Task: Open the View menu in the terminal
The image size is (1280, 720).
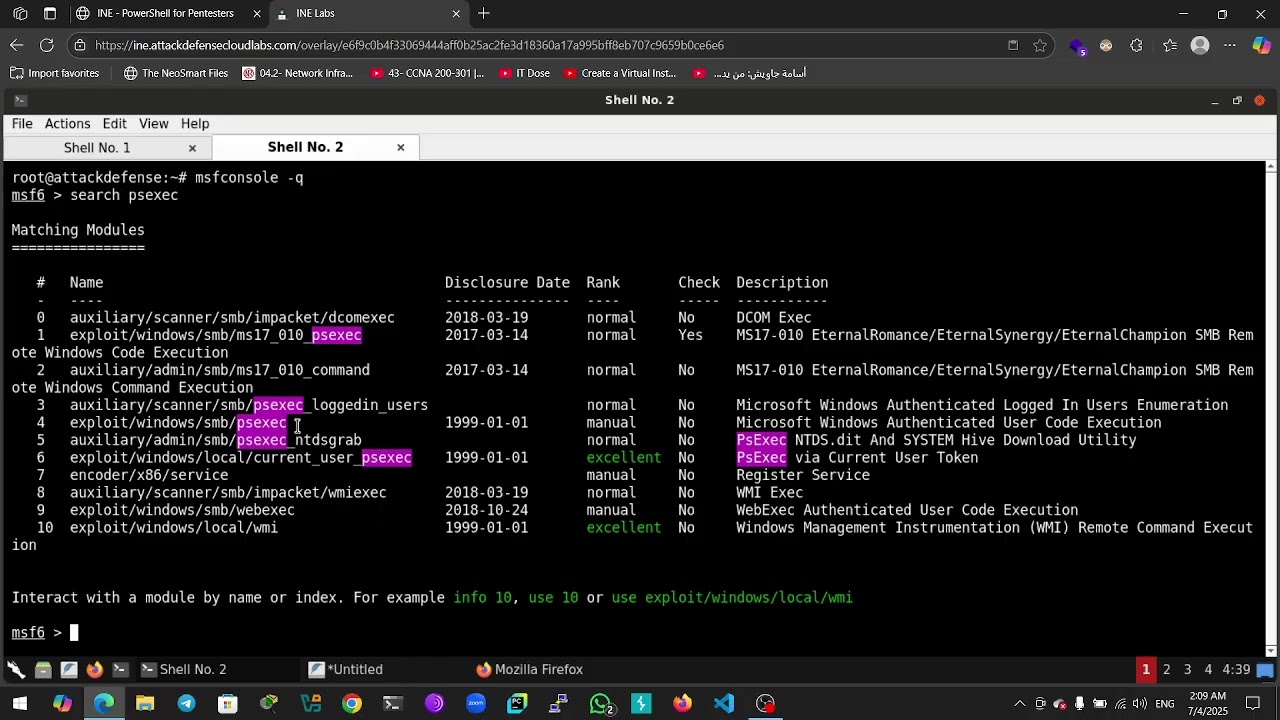Action: (x=153, y=124)
